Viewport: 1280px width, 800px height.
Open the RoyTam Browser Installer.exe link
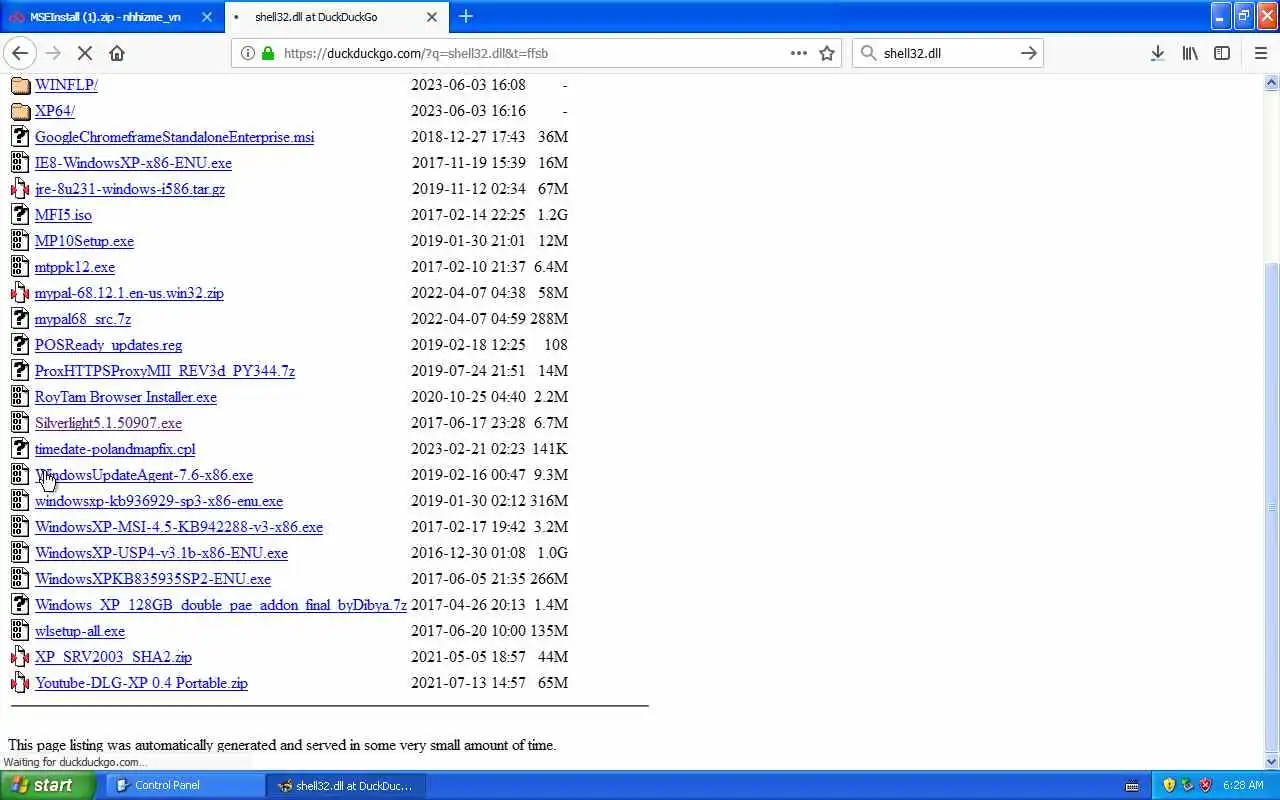(x=126, y=397)
